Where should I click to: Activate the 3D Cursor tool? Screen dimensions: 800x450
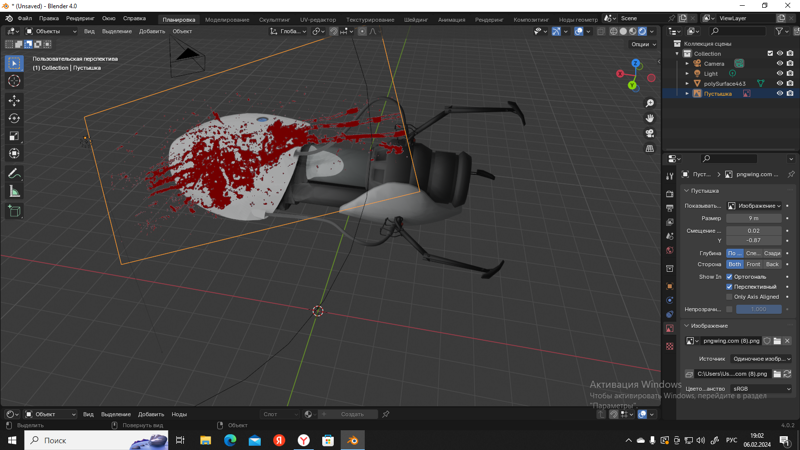(14, 81)
